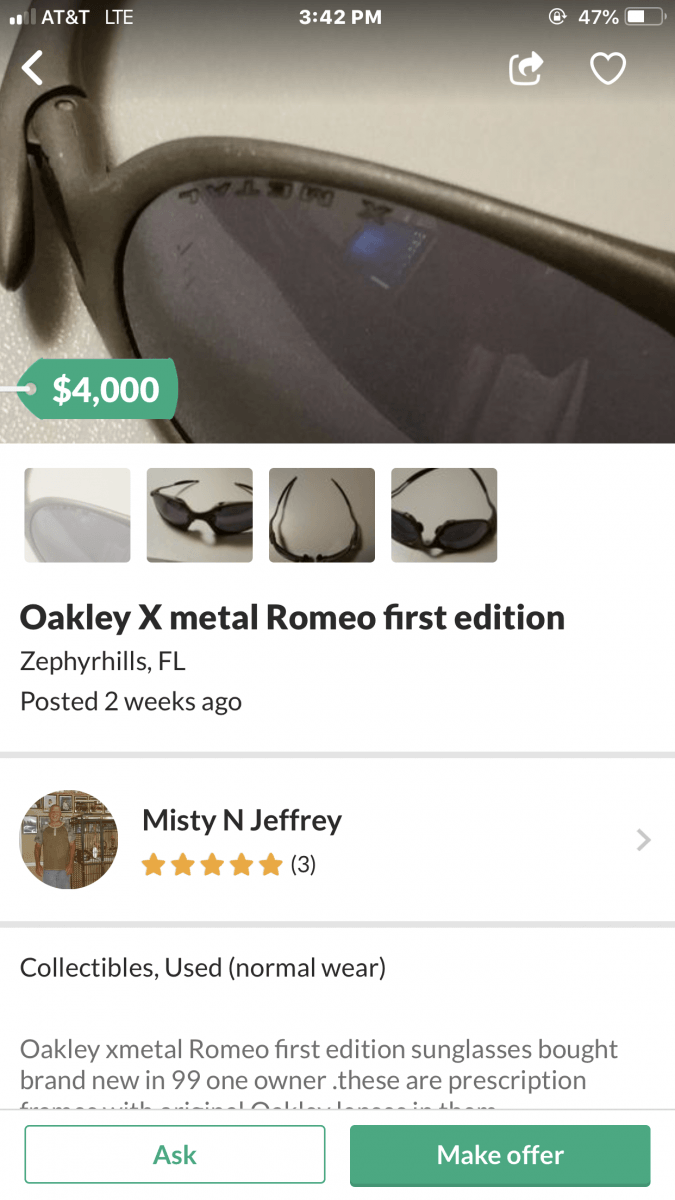Tap the Collectibles, Used category text
Image resolution: width=675 pixels, height=1200 pixels.
(x=202, y=967)
